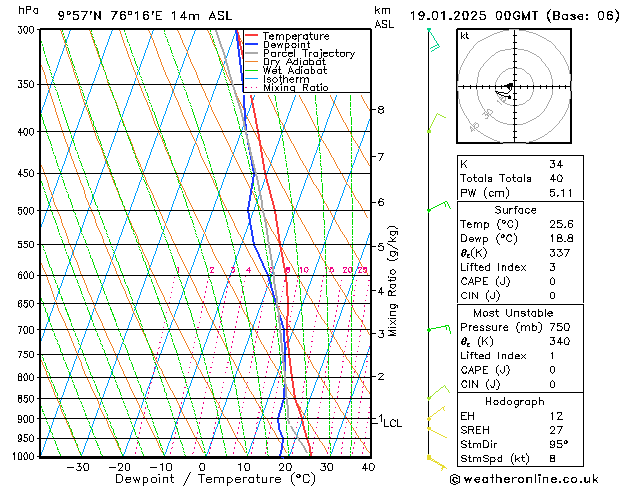Click the -30 temperature axis label
629x486 pixels.
pyautogui.click(x=78, y=467)
